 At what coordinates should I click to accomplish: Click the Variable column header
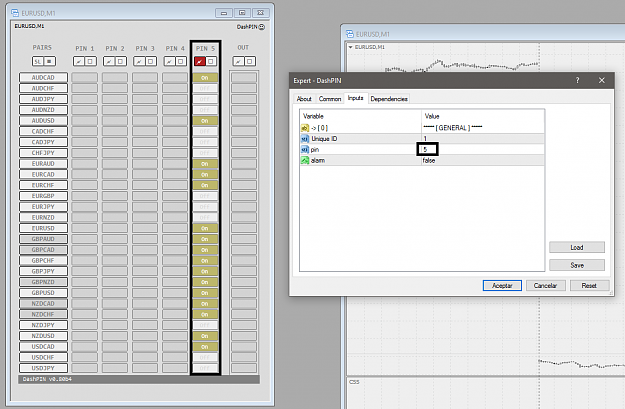[x=360, y=116]
